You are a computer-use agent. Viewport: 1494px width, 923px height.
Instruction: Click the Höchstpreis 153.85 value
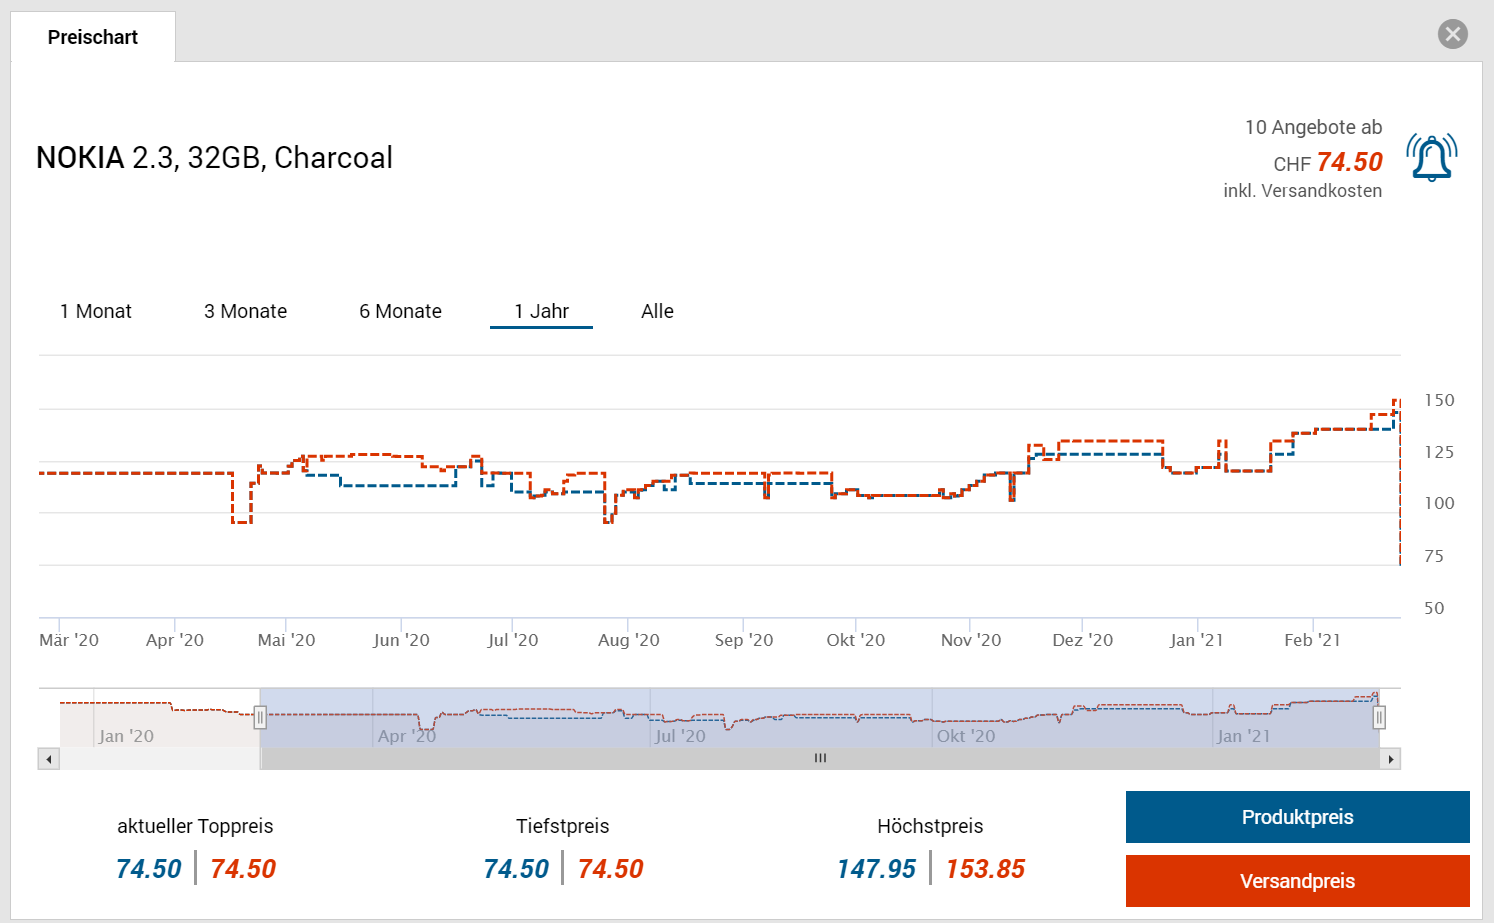click(x=985, y=869)
